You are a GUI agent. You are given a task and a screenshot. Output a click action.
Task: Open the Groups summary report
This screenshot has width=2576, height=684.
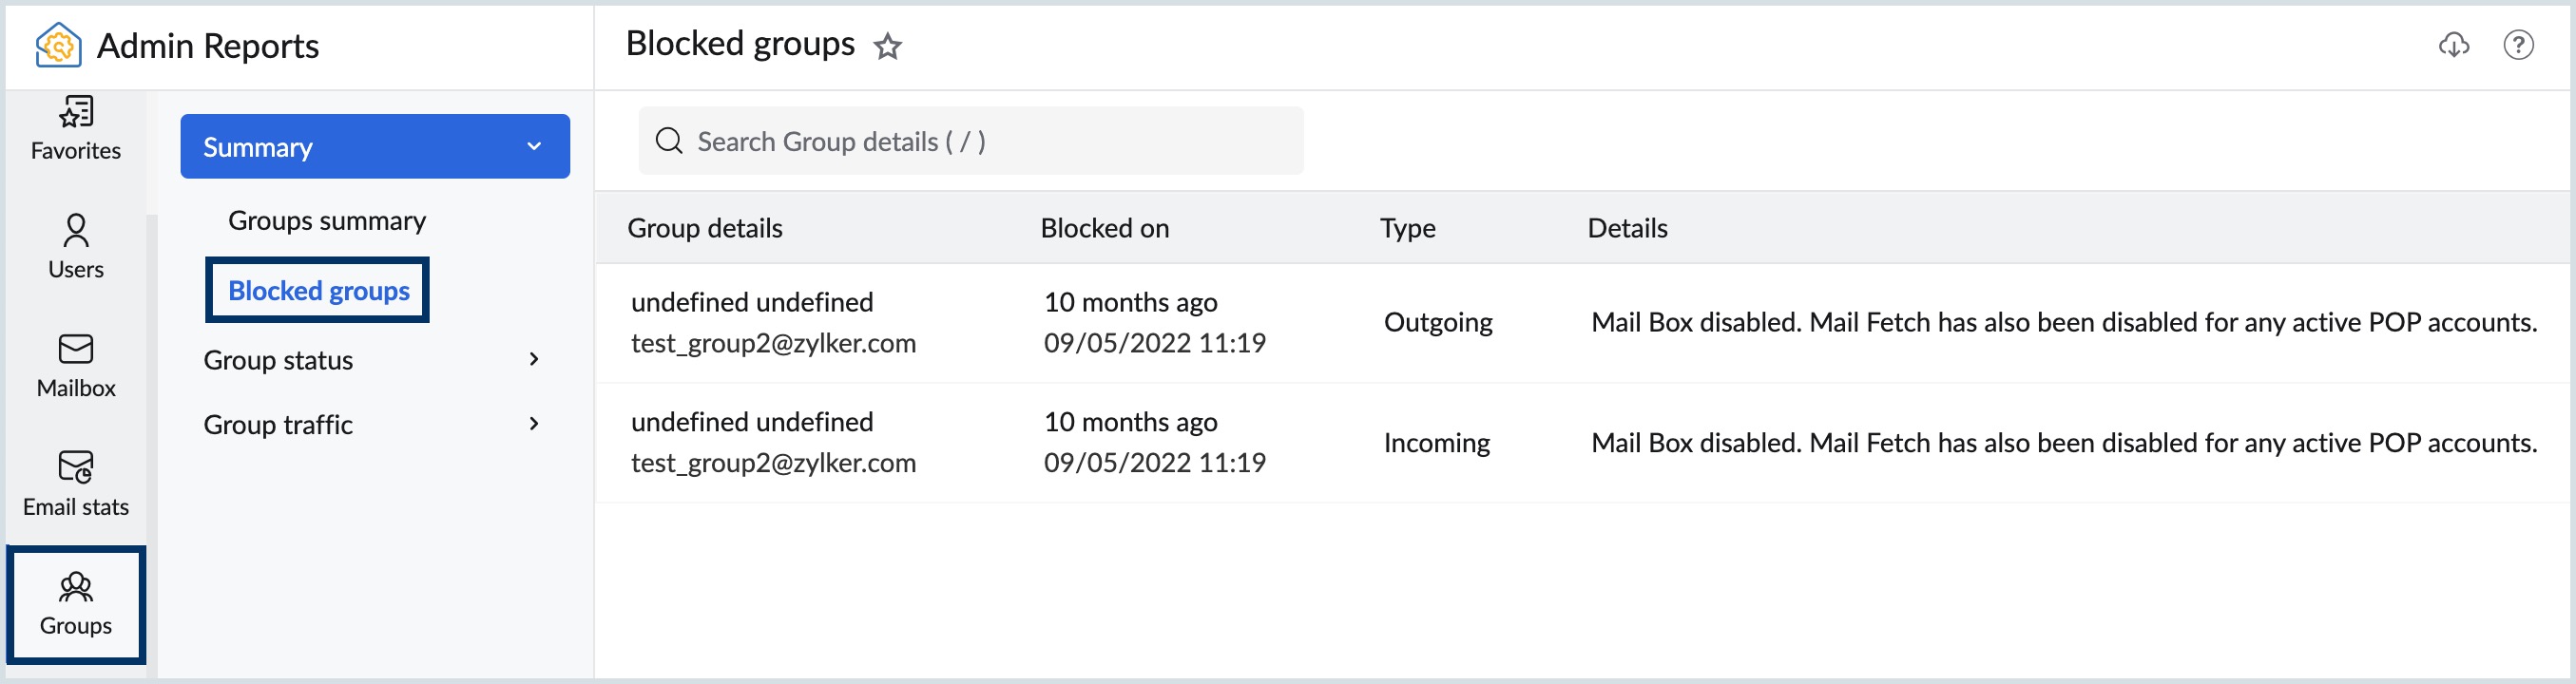[327, 221]
